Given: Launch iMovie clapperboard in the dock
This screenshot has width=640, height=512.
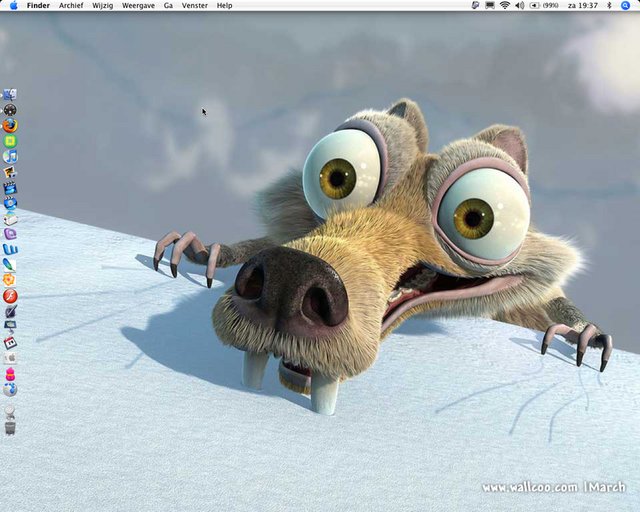Looking at the screenshot, I should pyautogui.click(x=10, y=188).
